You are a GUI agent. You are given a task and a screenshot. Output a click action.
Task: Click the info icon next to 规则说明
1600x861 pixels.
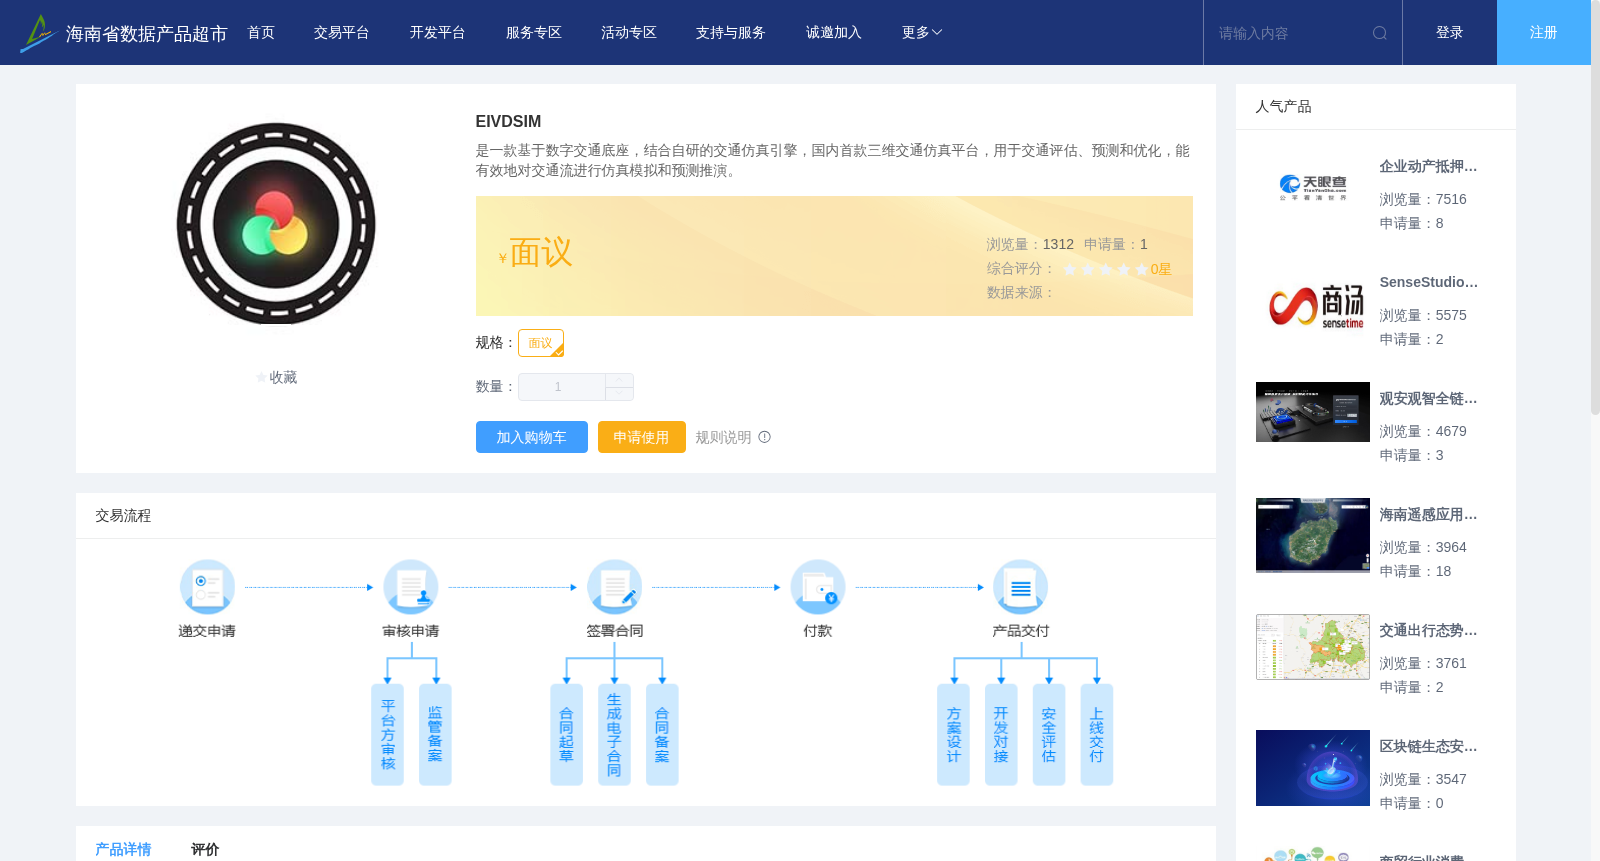tap(765, 437)
